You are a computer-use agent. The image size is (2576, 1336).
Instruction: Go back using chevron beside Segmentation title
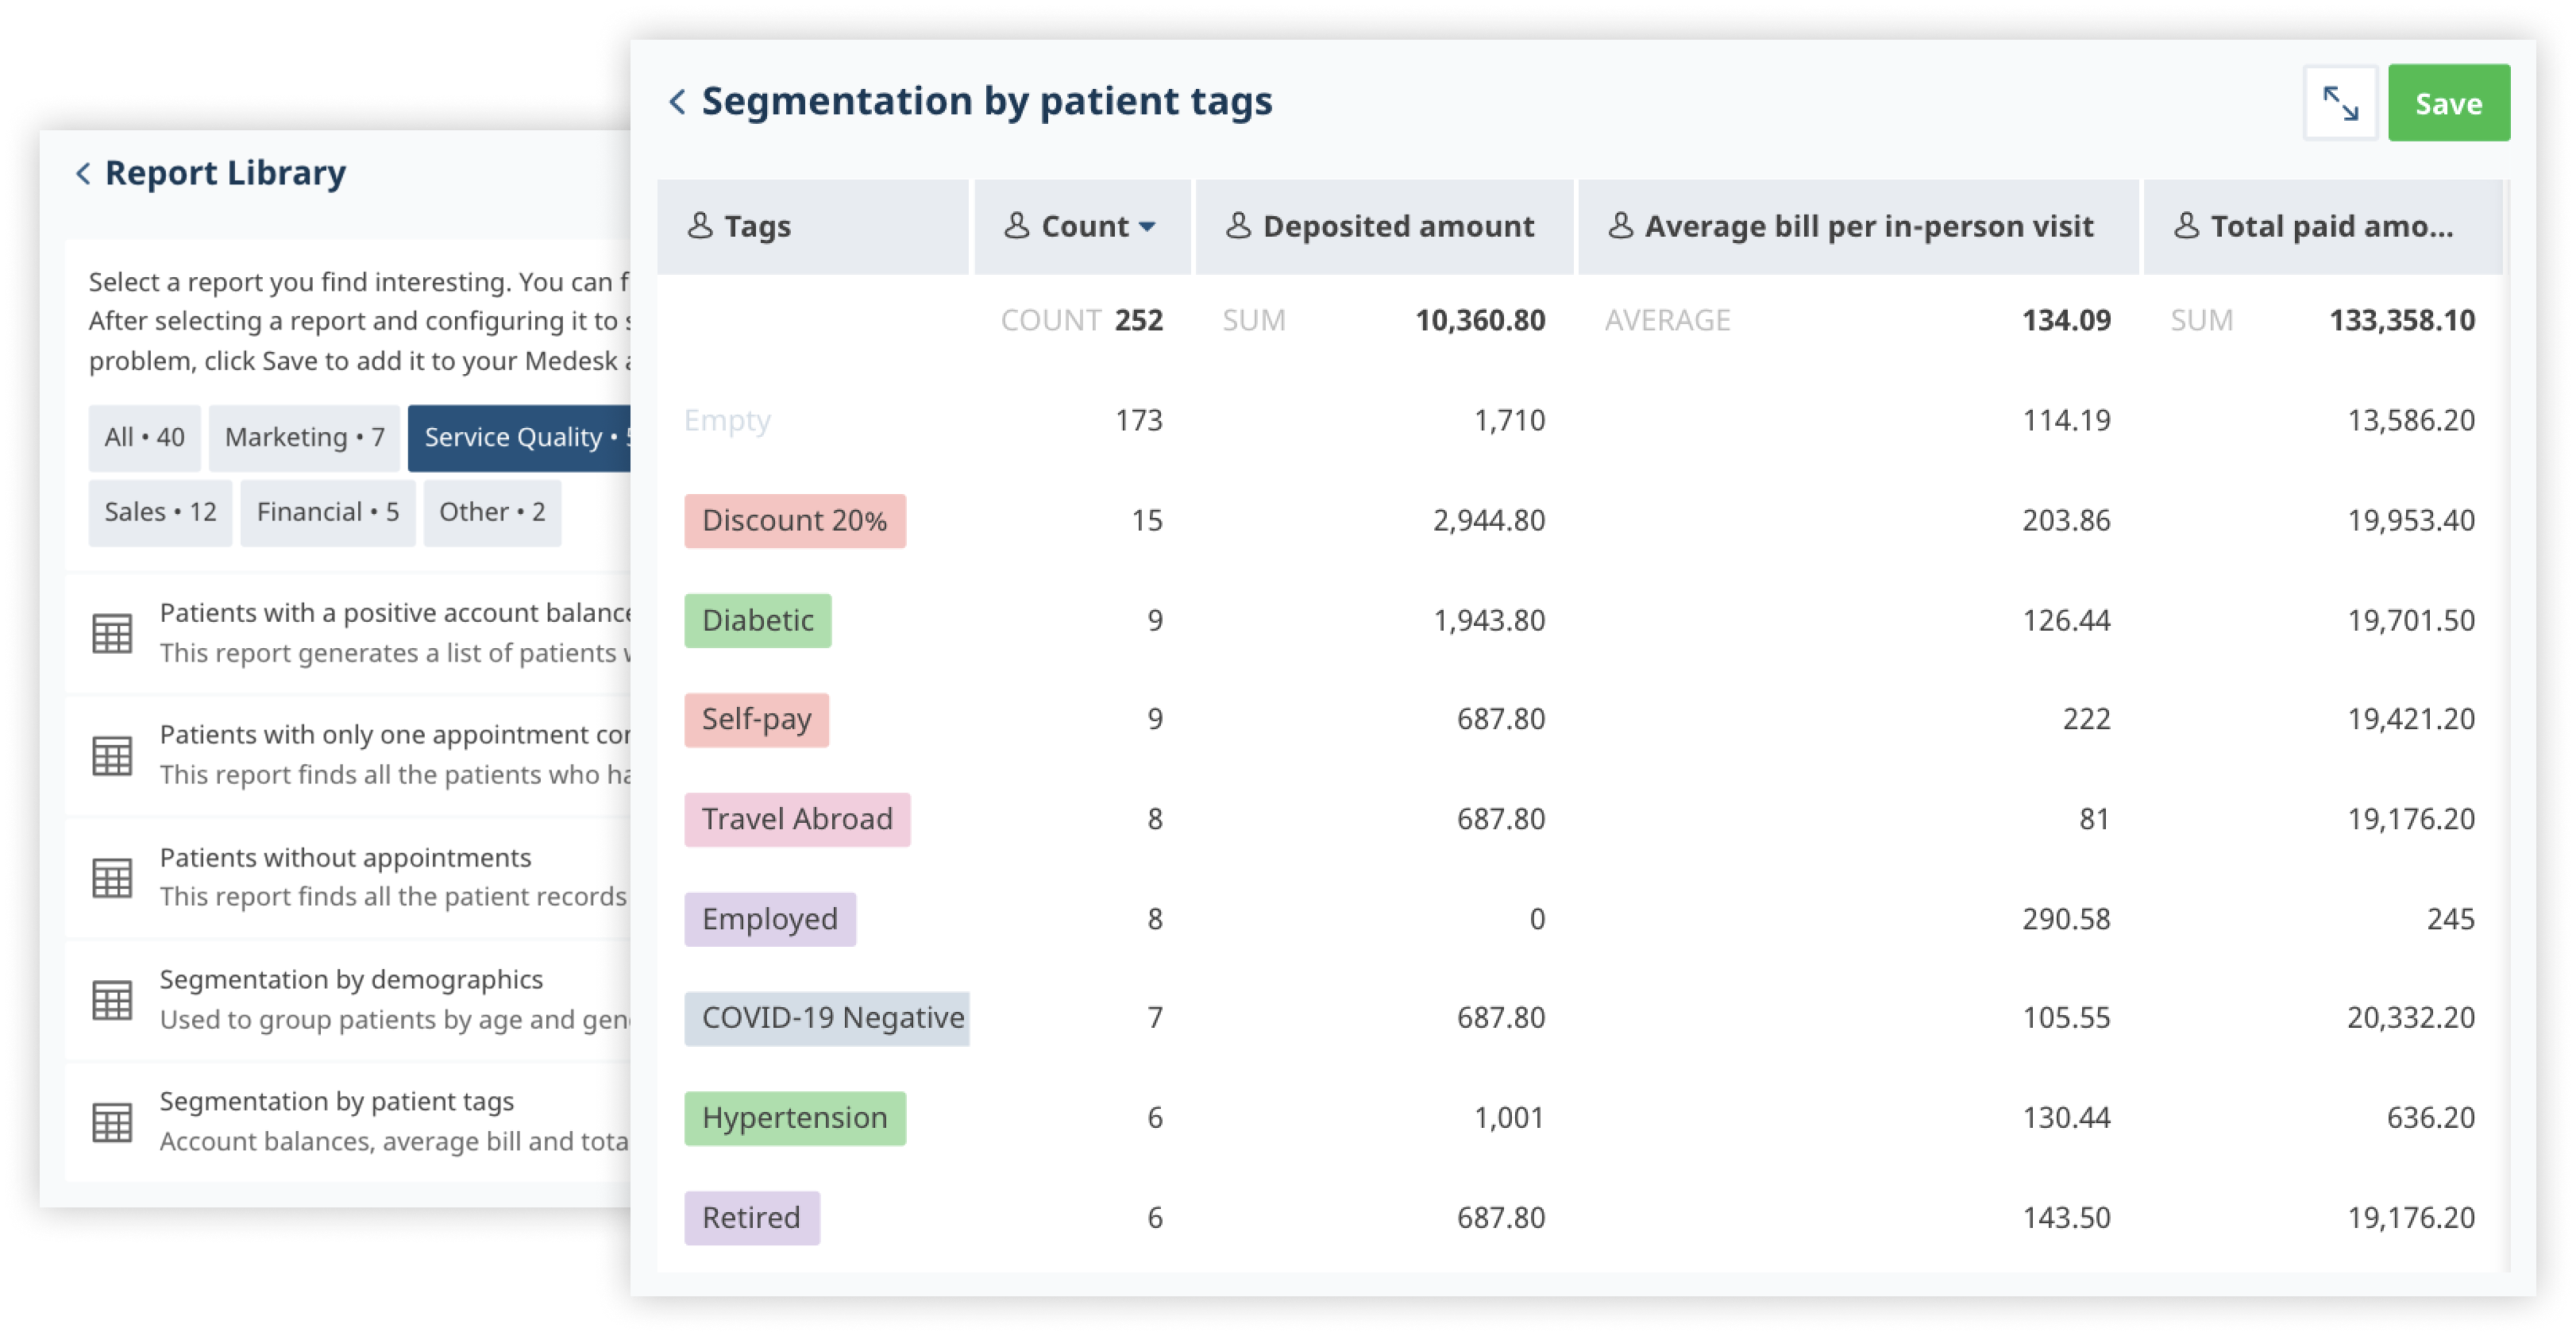click(677, 101)
